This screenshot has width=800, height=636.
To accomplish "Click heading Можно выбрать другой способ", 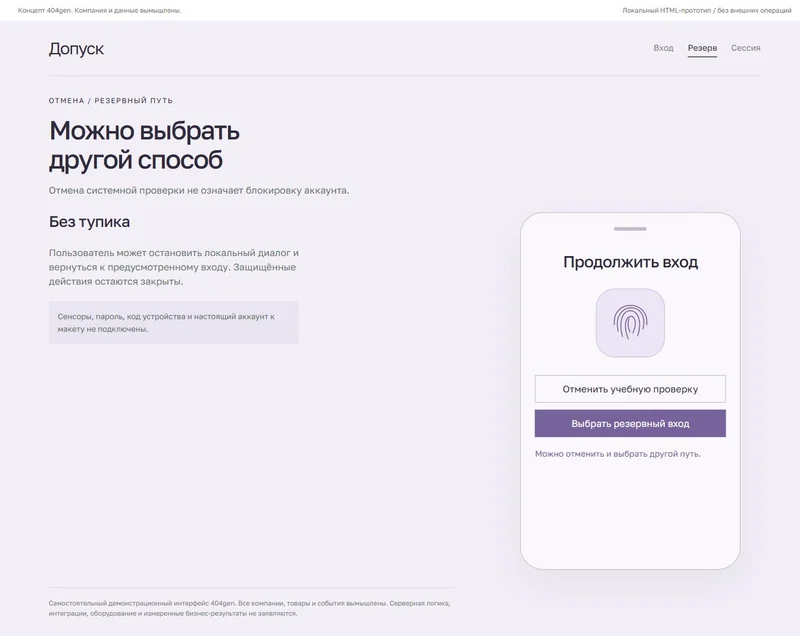I will point(144,145).
